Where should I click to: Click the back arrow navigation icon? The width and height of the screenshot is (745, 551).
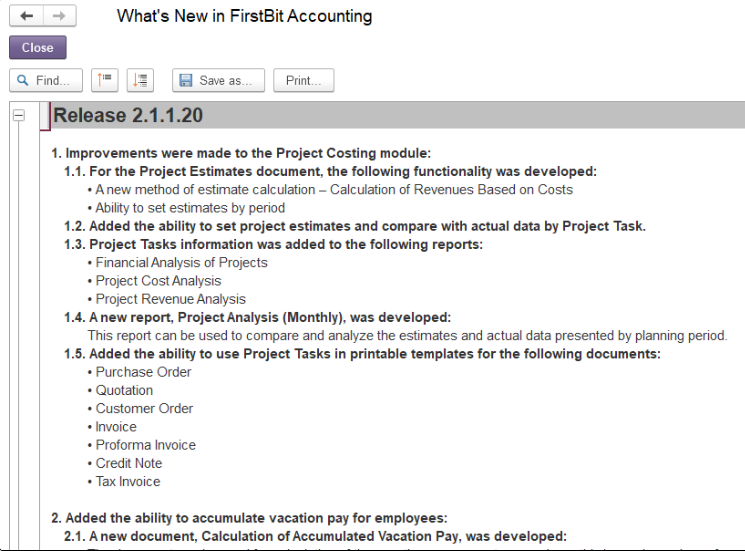point(27,16)
